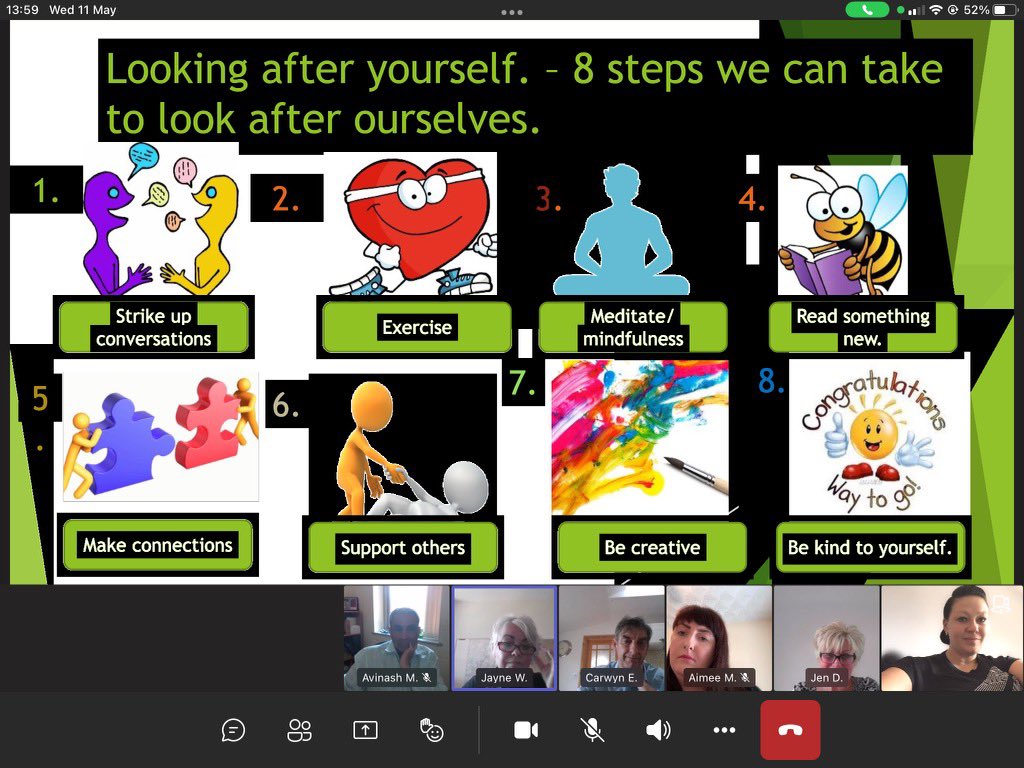1024x768 pixels.
Task: Open the more options ellipsis
Action: point(724,730)
